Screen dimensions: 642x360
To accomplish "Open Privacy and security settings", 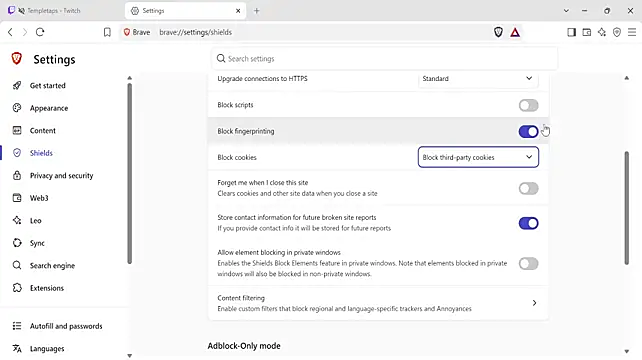I will pyautogui.click(x=61, y=175).
